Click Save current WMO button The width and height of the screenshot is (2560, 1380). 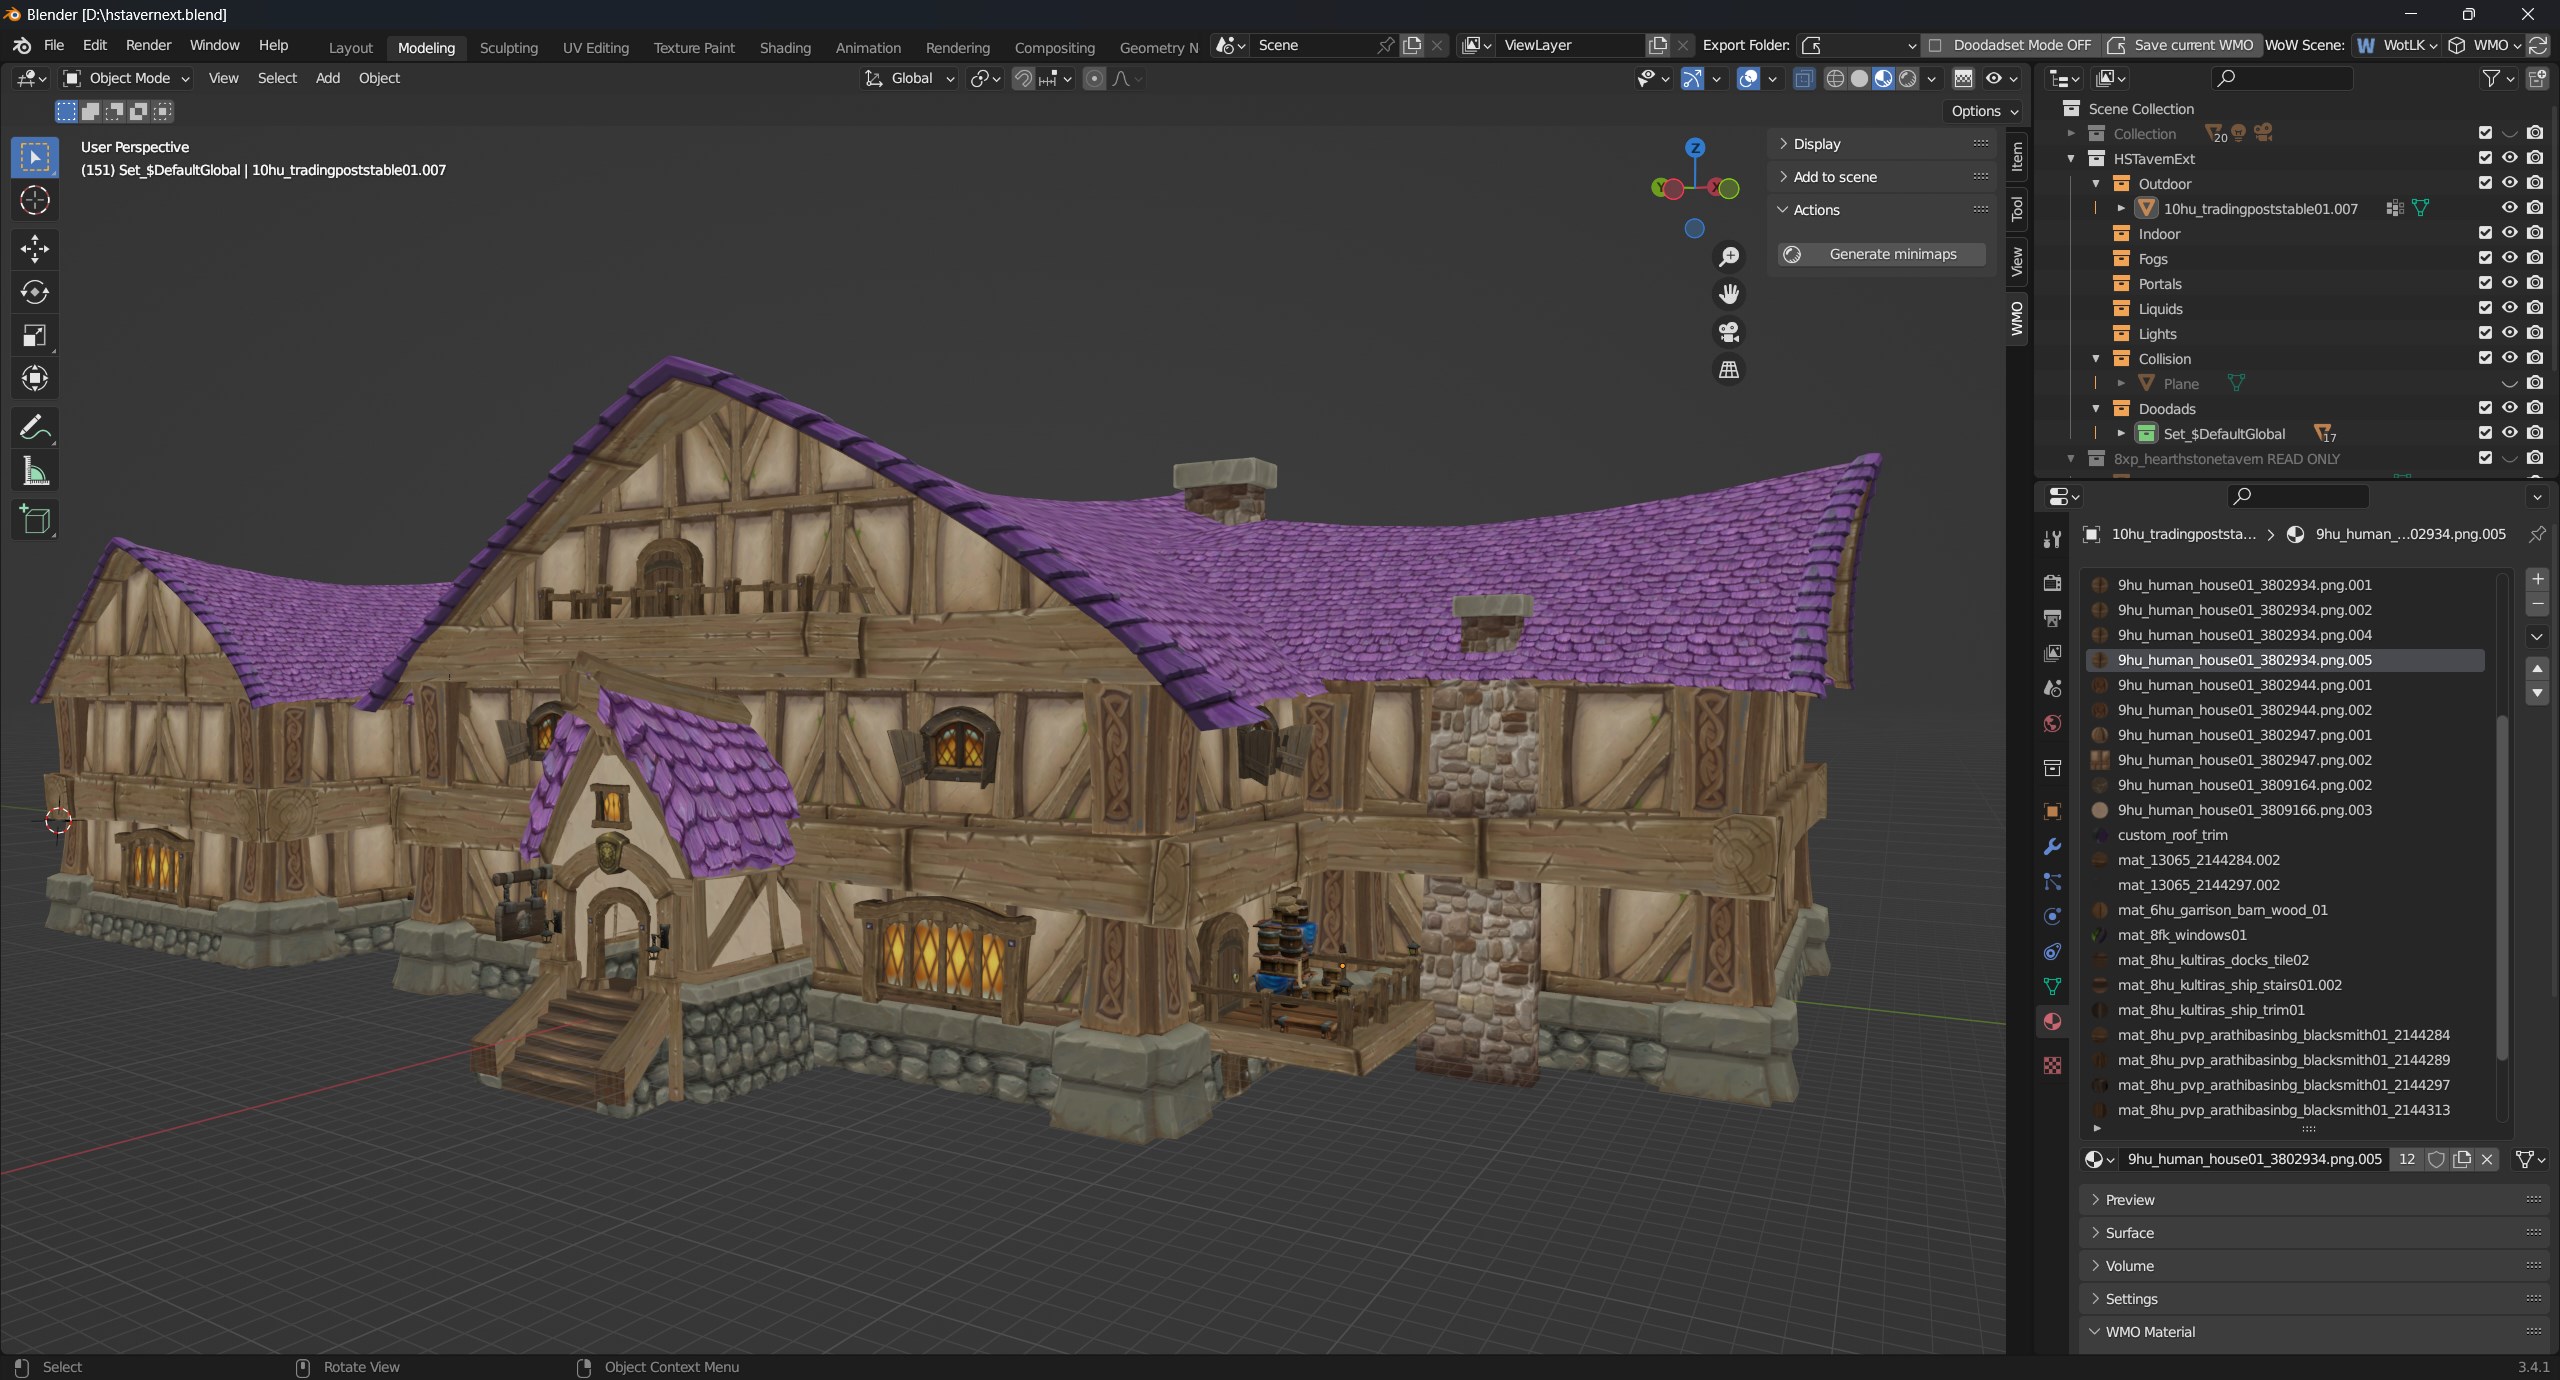point(2180,45)
